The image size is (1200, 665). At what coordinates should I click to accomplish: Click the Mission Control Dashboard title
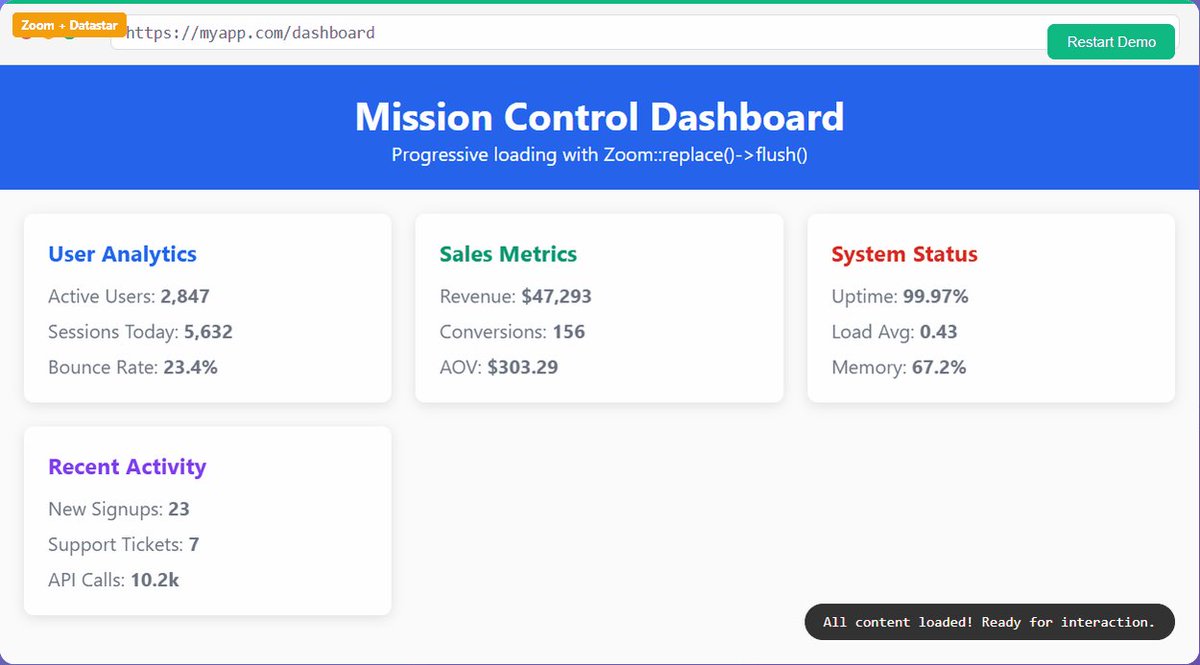tap(599, 117)
